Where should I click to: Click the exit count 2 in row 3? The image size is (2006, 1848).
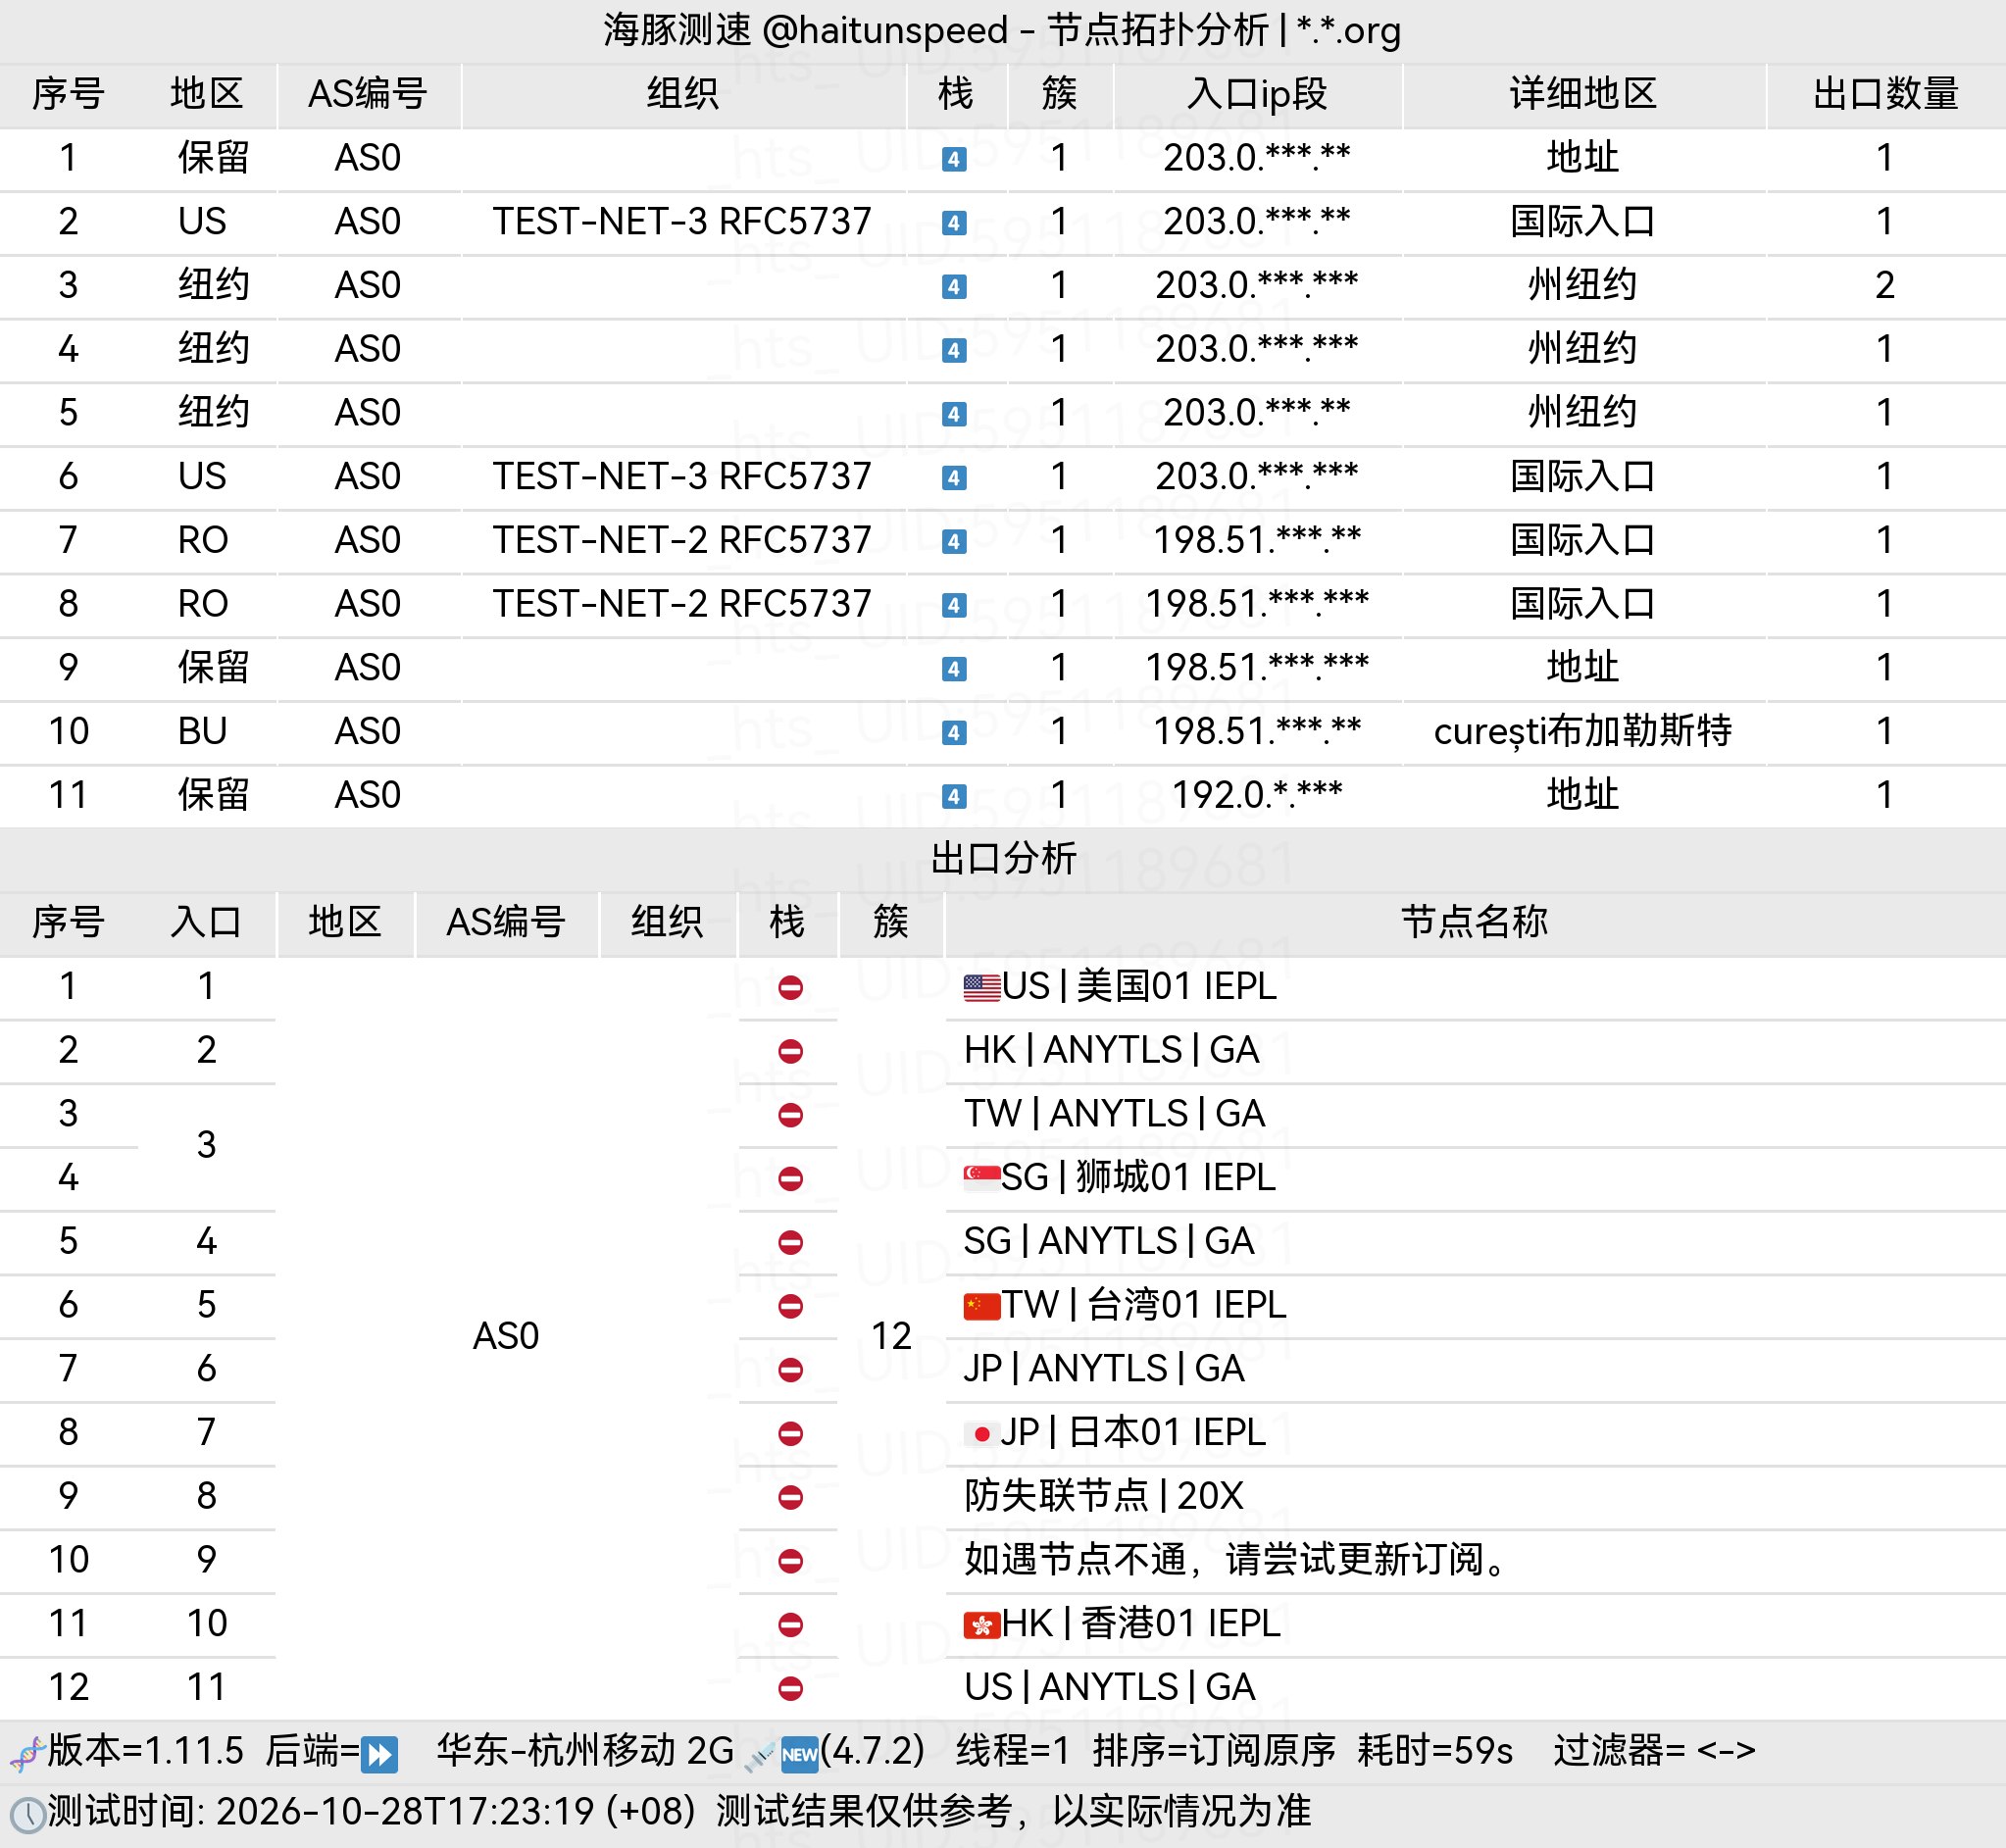click(1885, 285)
